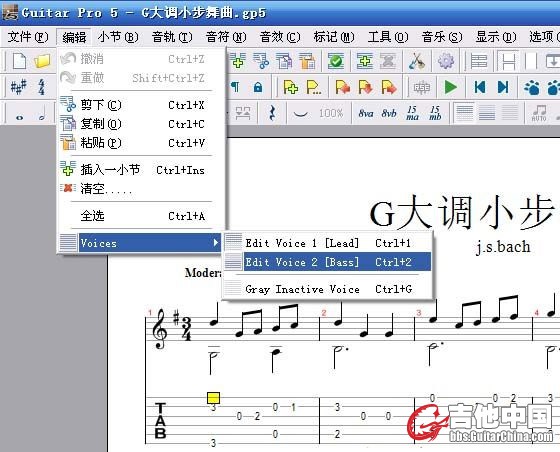
Task: Toggle the first voice lines toolbar button
Action: pyautogui.click(x=464, y=113)
